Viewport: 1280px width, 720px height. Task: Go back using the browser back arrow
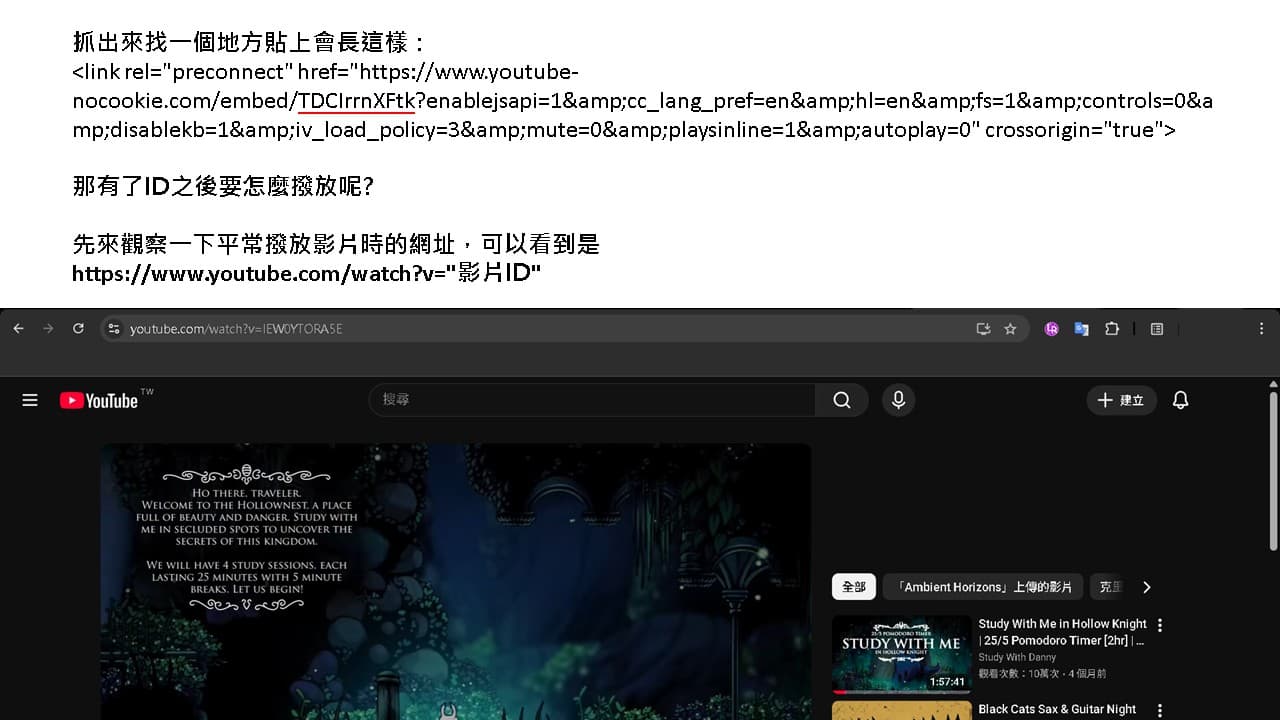[18, 328]
